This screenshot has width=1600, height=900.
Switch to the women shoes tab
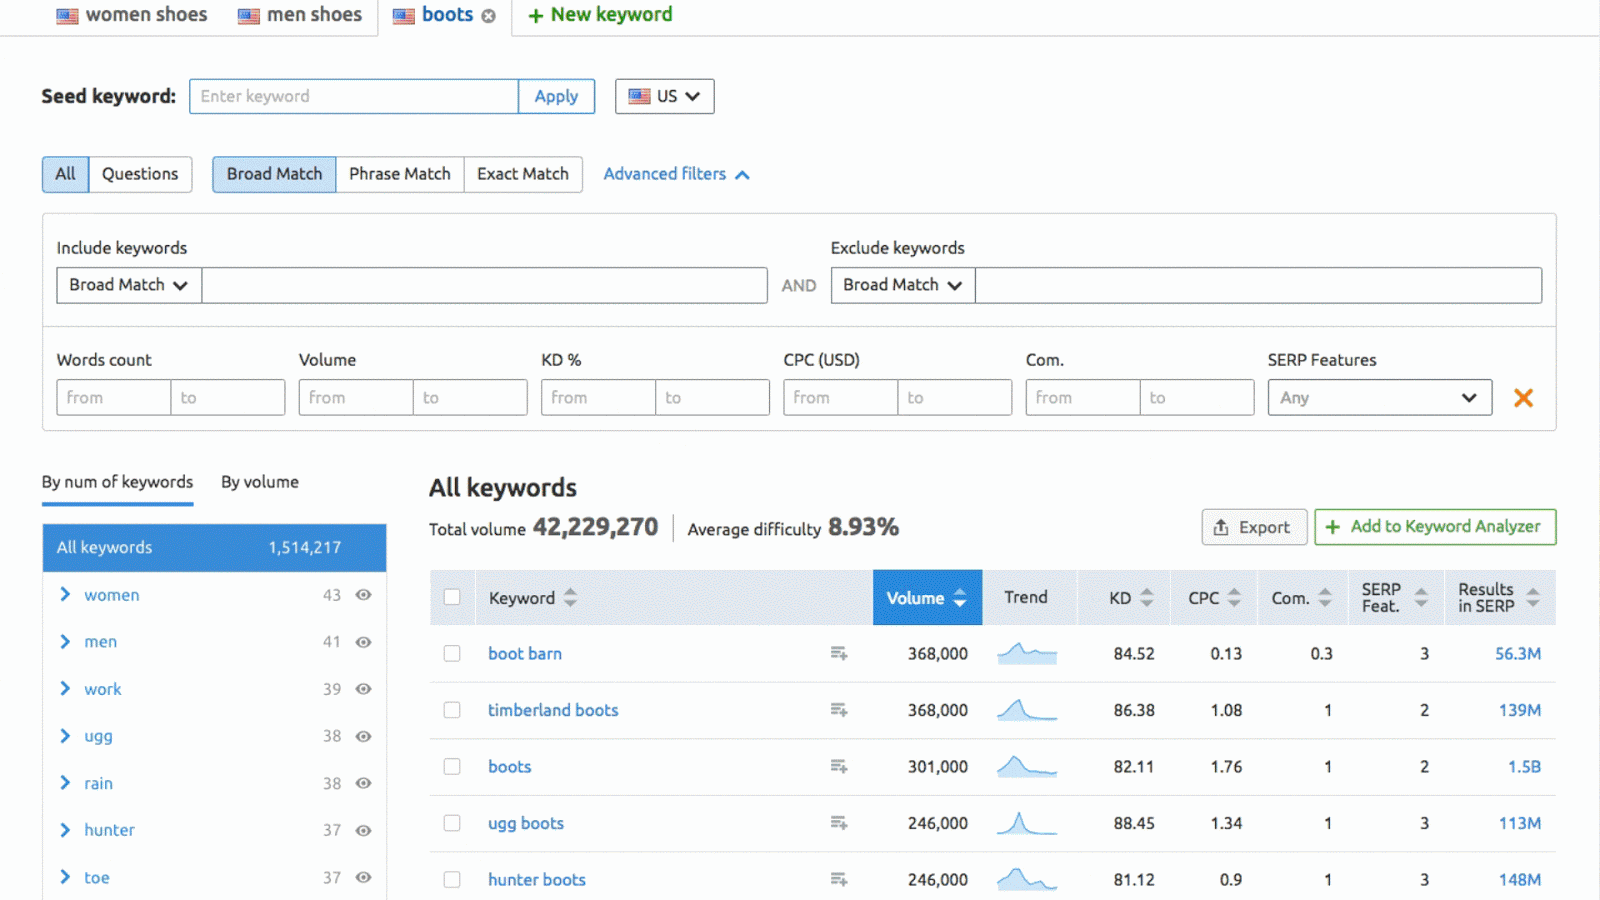132,15
